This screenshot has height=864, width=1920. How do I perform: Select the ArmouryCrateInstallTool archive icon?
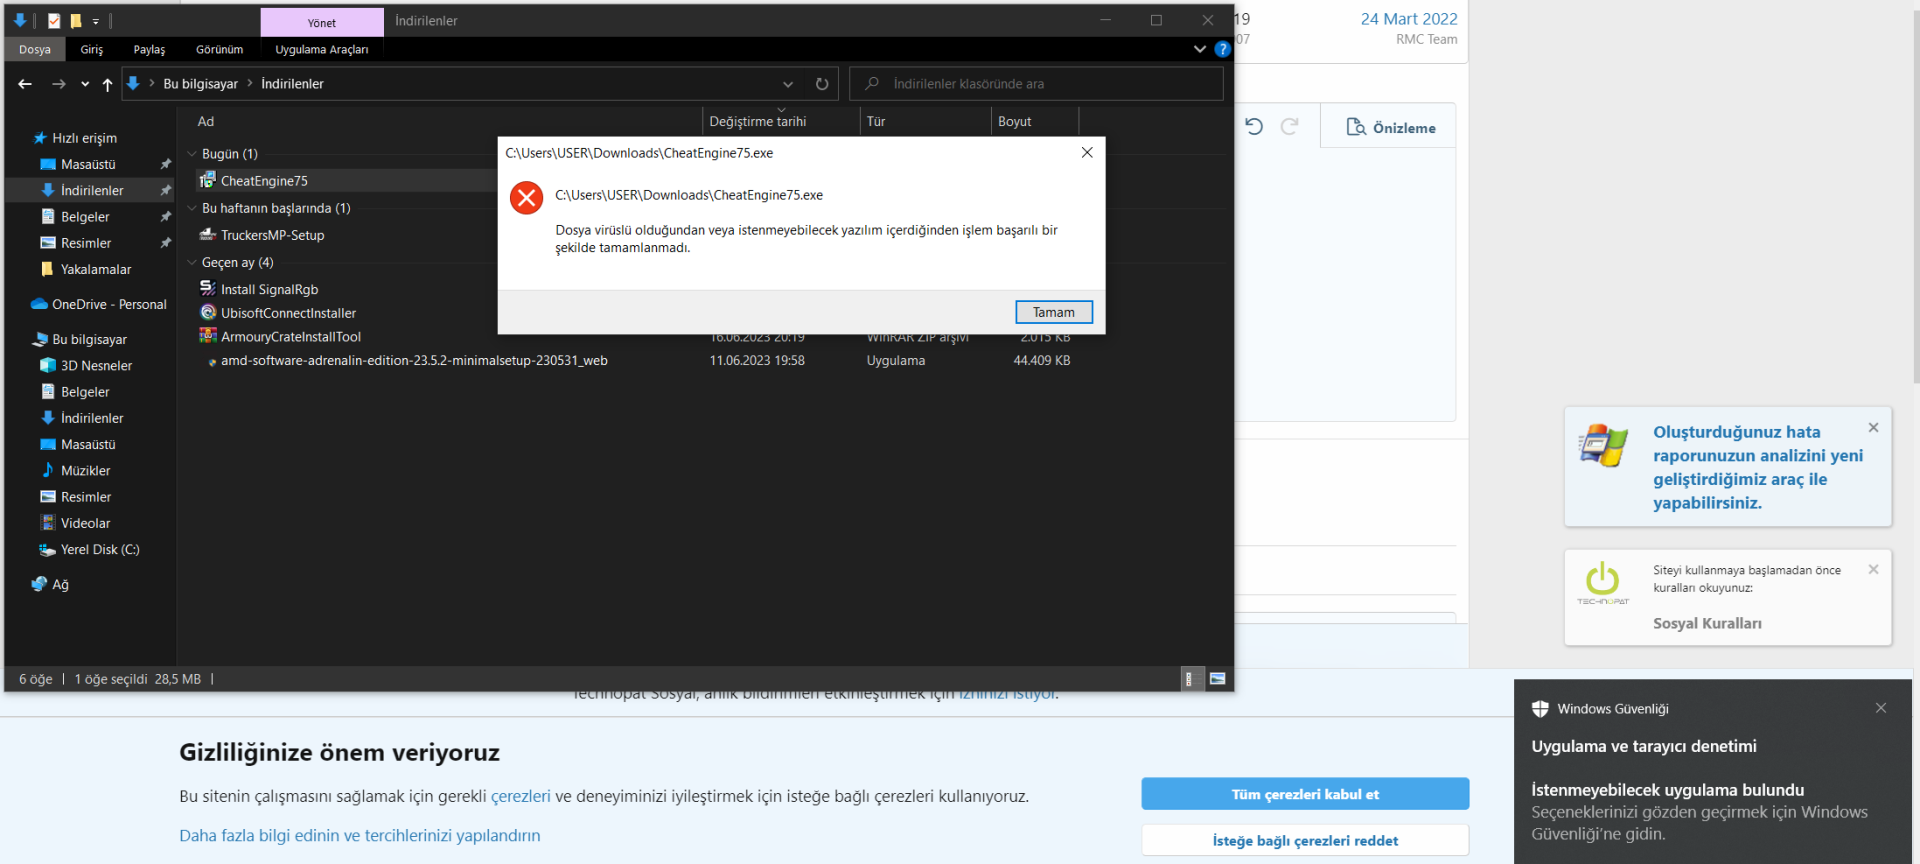point(208,337)
